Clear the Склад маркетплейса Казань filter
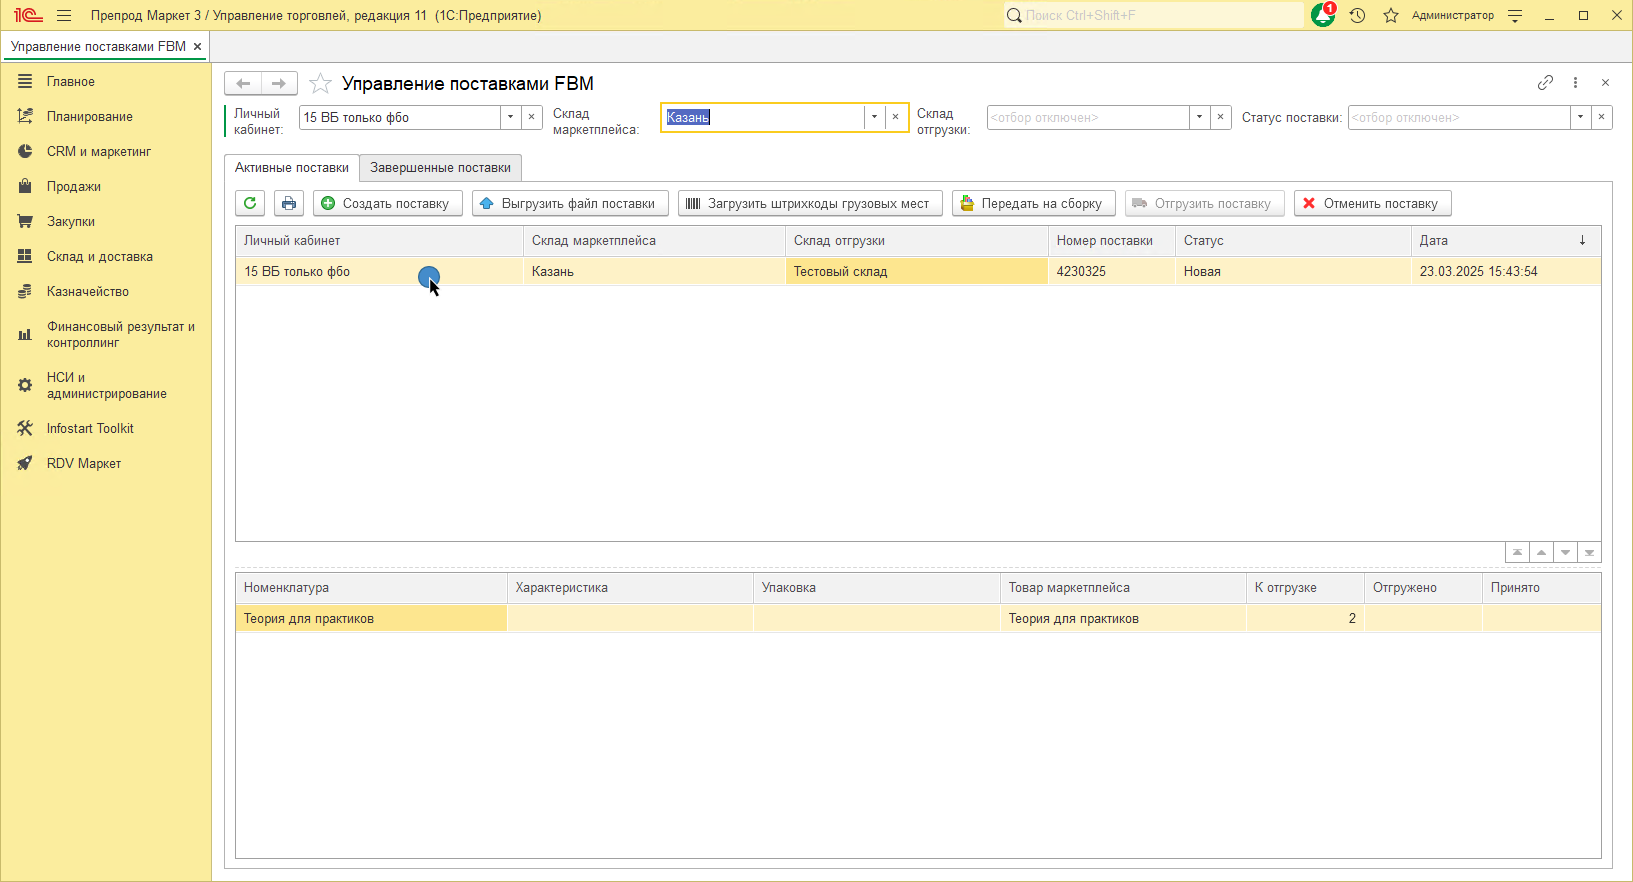Screen dimensions: 1633x882 [x=896, y=117]
